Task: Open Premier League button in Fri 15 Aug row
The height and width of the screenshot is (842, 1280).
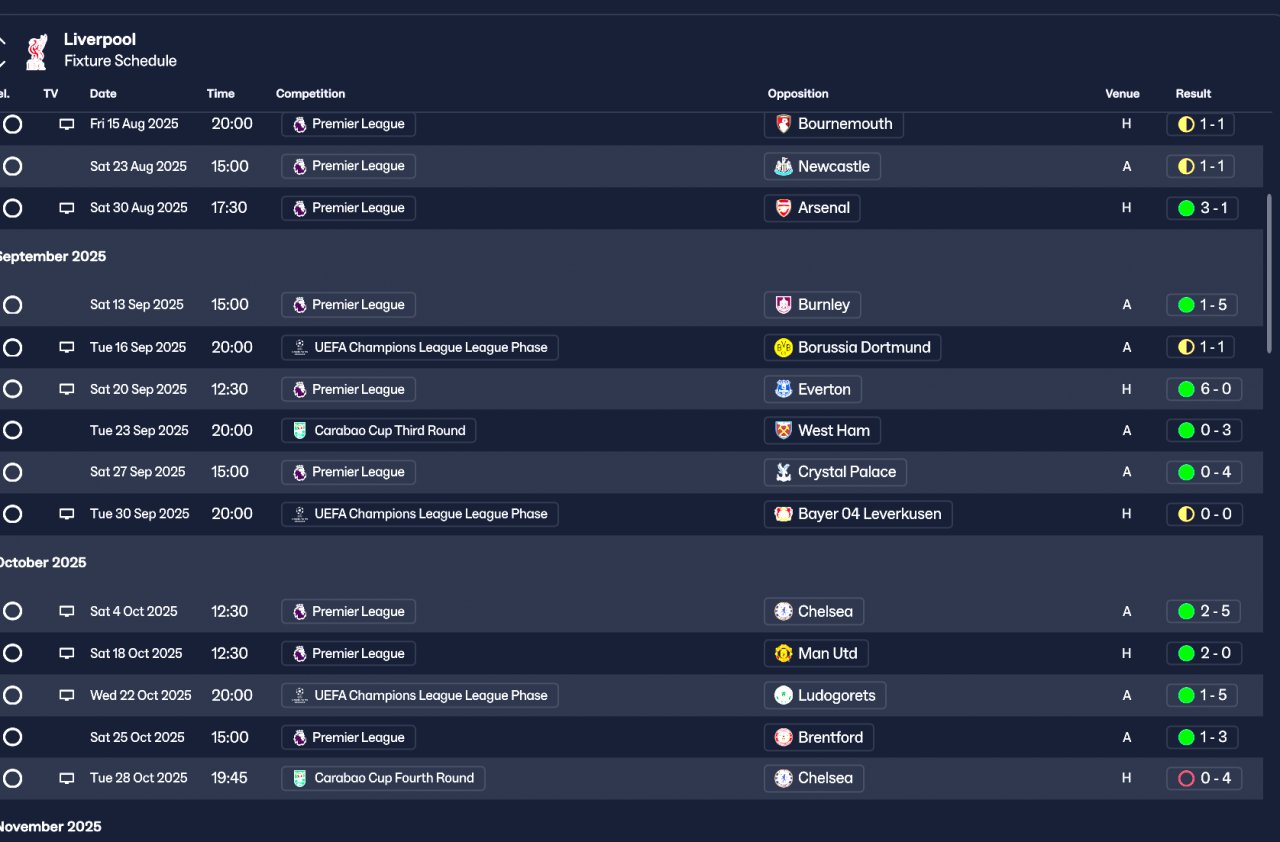Action: click(x=348, y=124)
